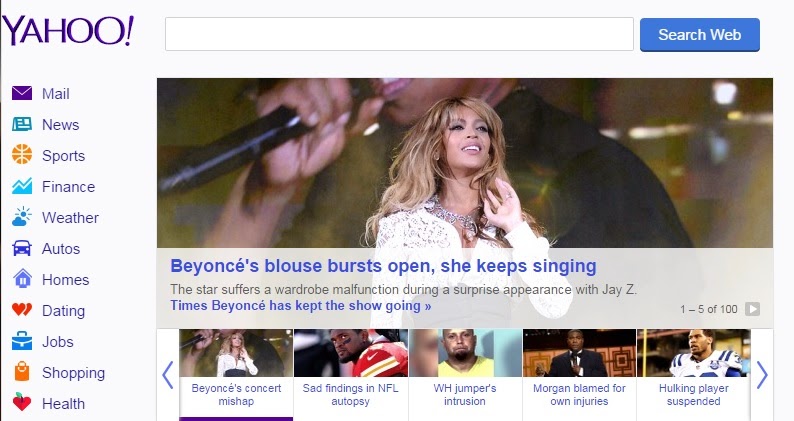Open the Sports section link
794x421 pixels.
tap(63, 156)
